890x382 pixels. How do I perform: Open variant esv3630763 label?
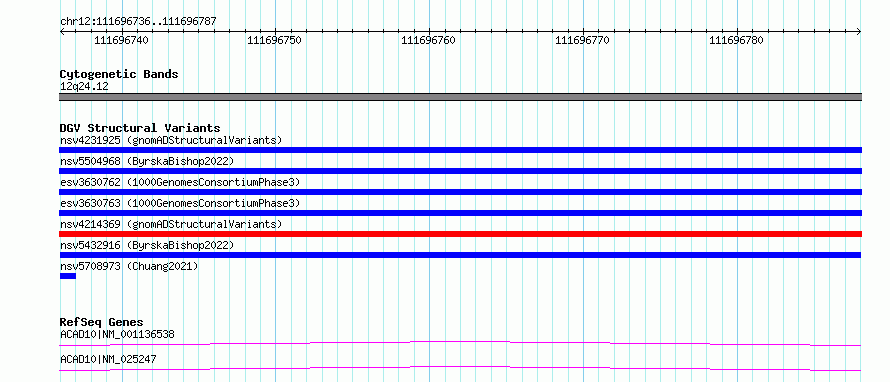coord(180,203)
